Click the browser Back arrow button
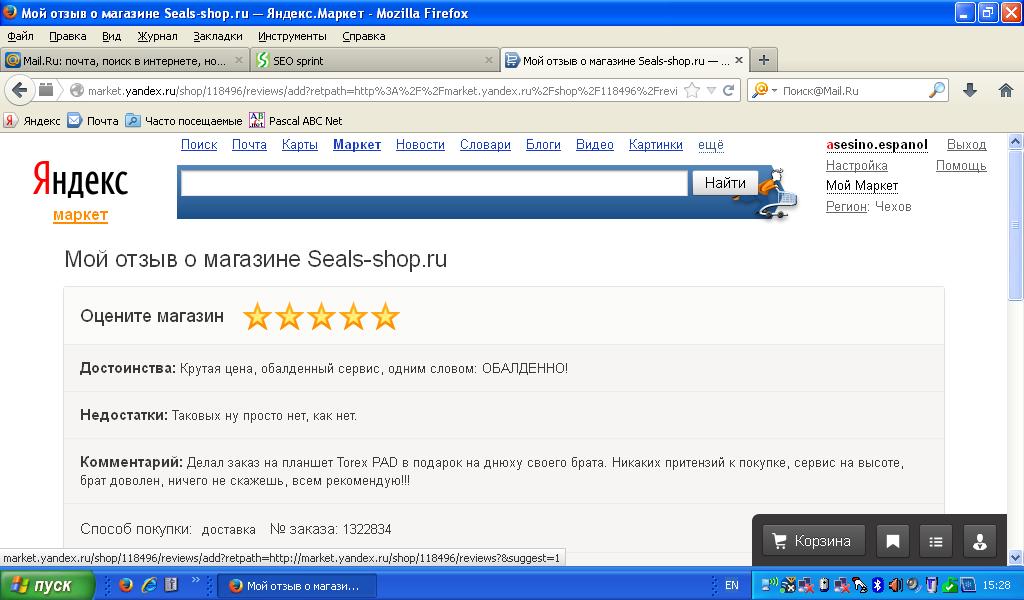 19,90
